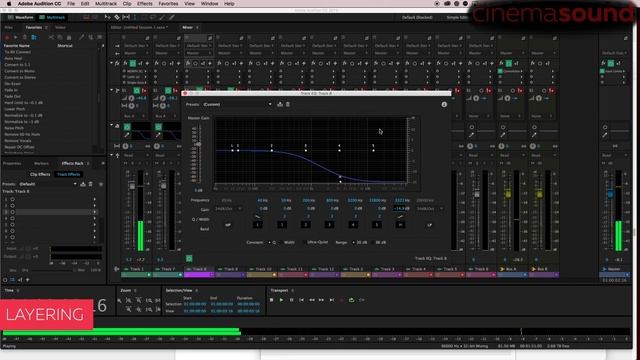Toggle power for effects slot 1
The height and width of the screenshot is (360, 640).
[13, 200]
